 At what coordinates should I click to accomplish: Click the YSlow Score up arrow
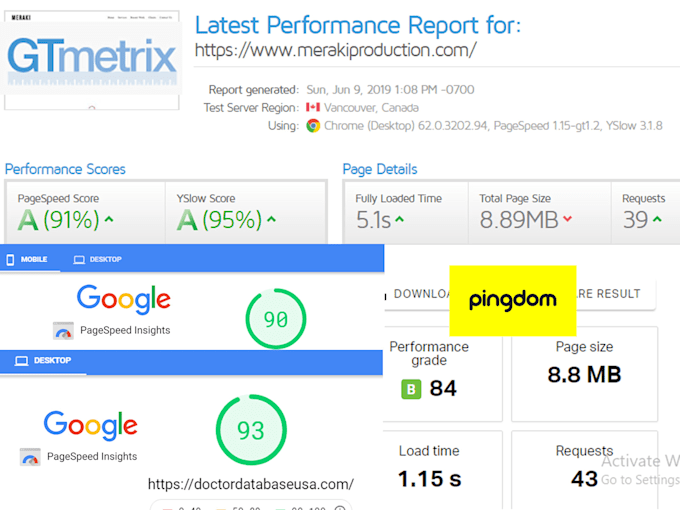[x=271, y=219]
